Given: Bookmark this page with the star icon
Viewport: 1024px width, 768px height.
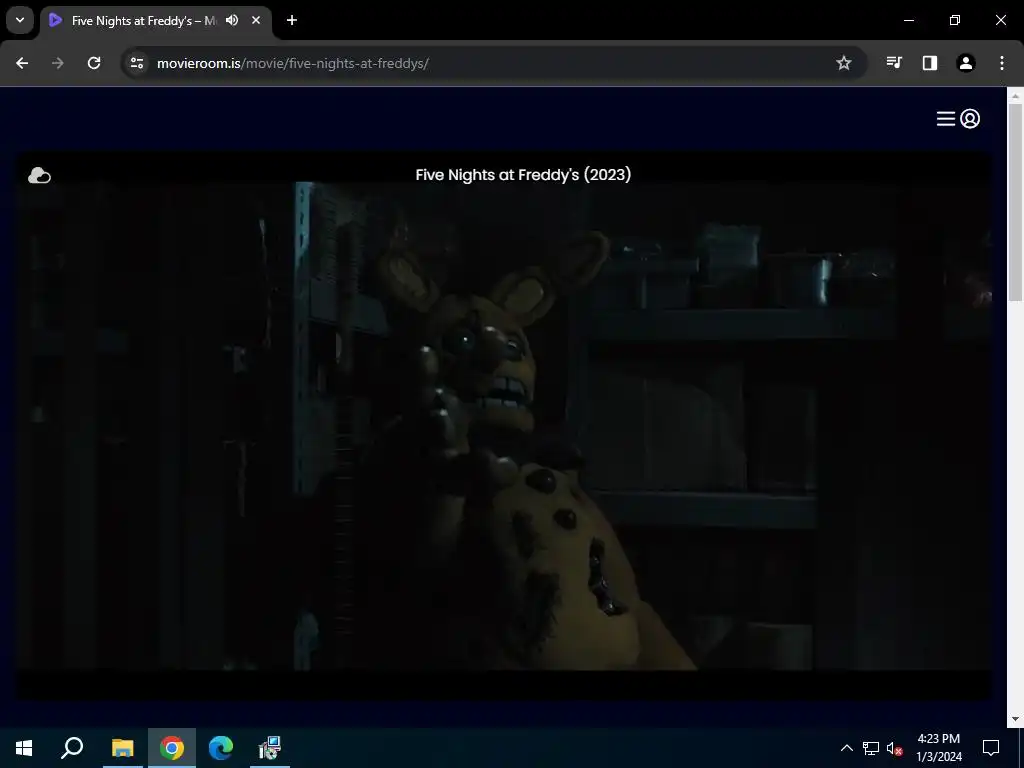Looking at the screenshot, I should pos(844,63).
